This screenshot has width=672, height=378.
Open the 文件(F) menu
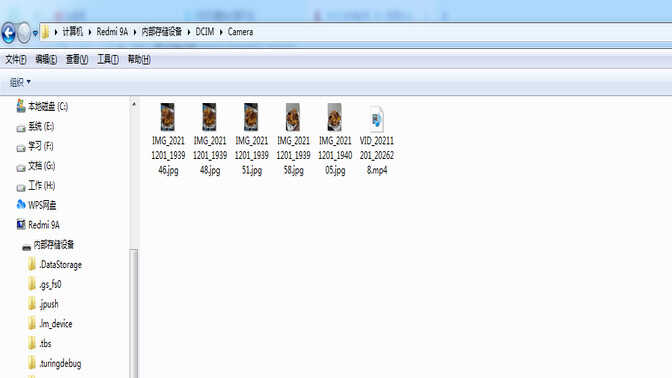[x=16, y=60]
